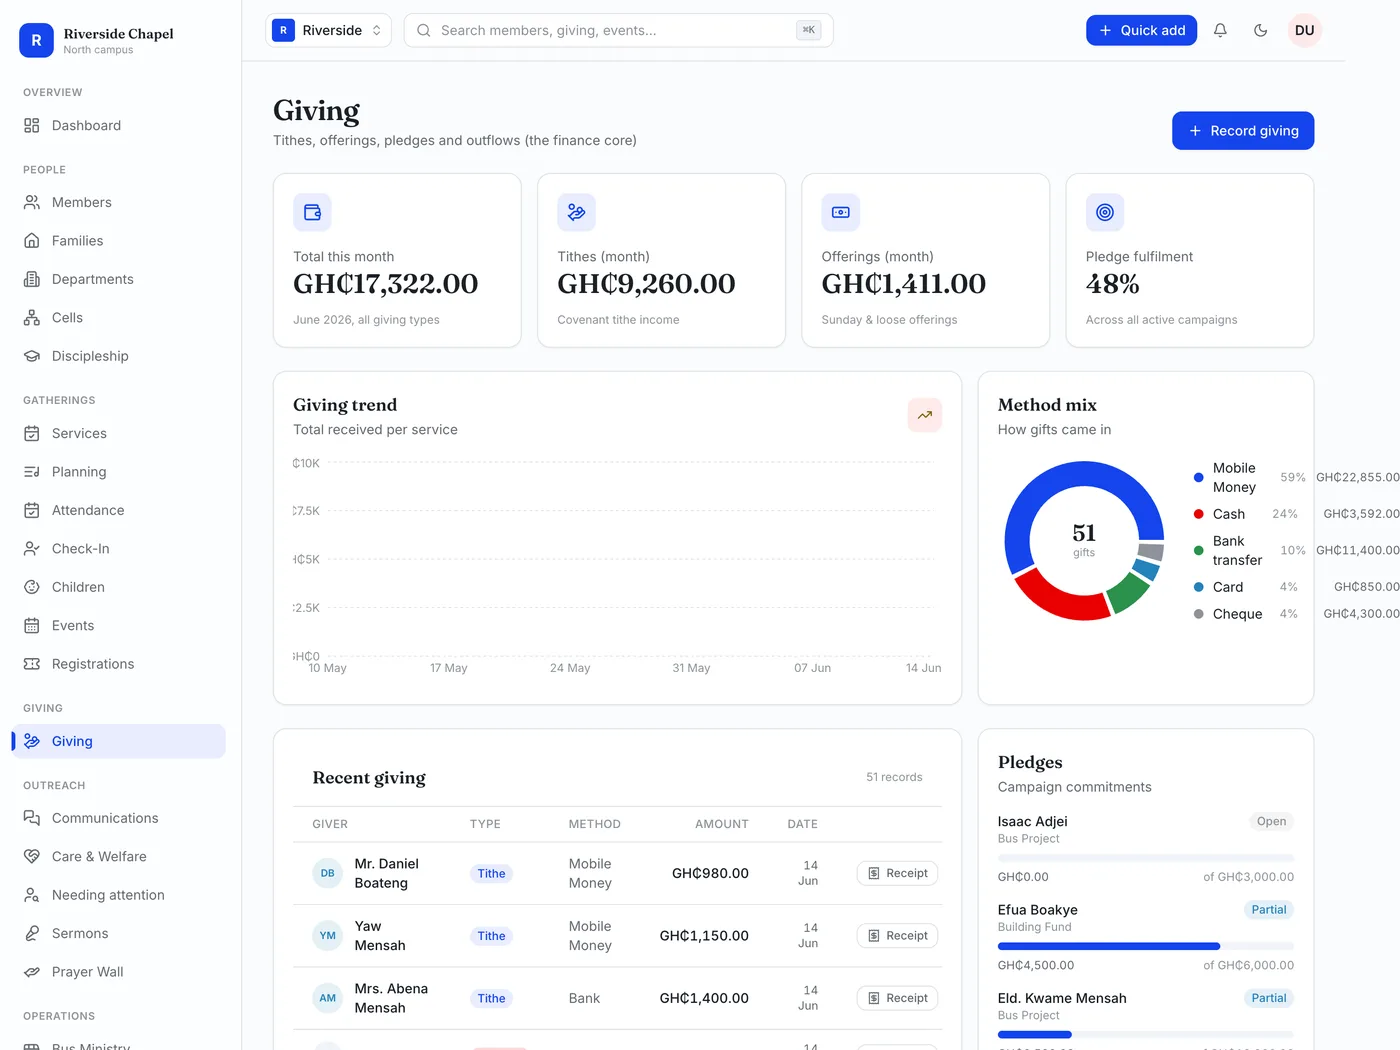Select Giving in the sidebar
1400x1050 pixels.
click(118, 741)
